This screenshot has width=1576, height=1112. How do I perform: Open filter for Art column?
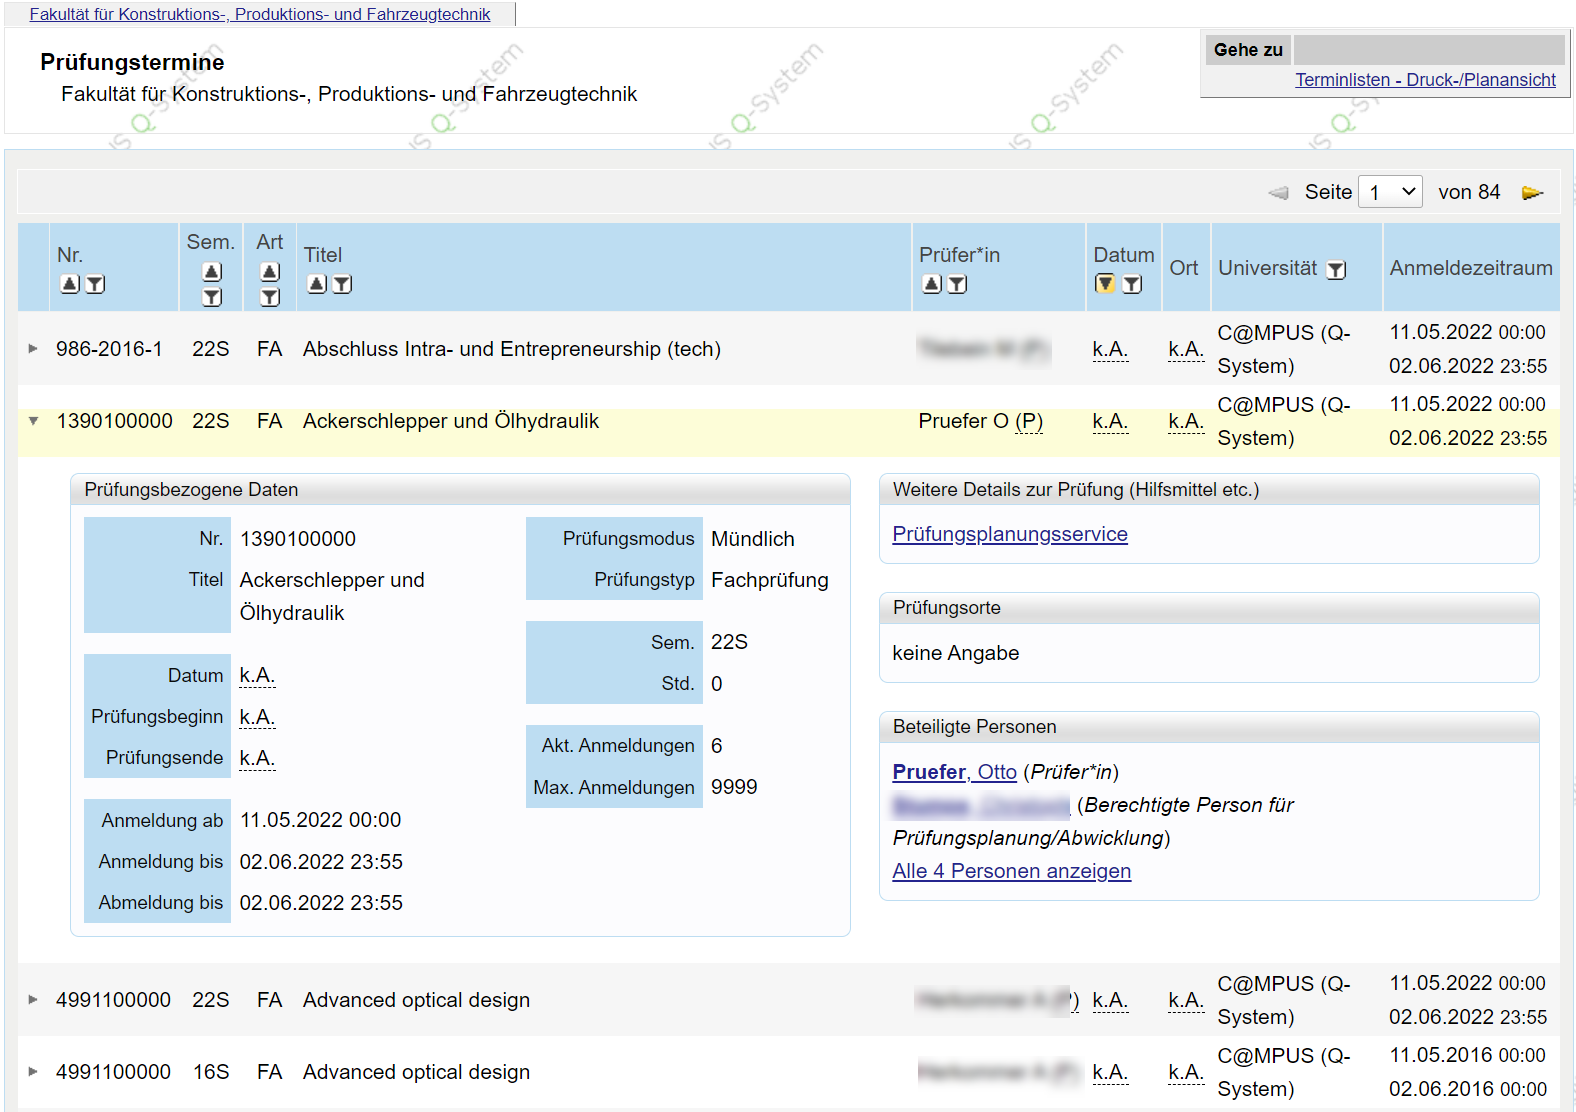tap(270, 297)
